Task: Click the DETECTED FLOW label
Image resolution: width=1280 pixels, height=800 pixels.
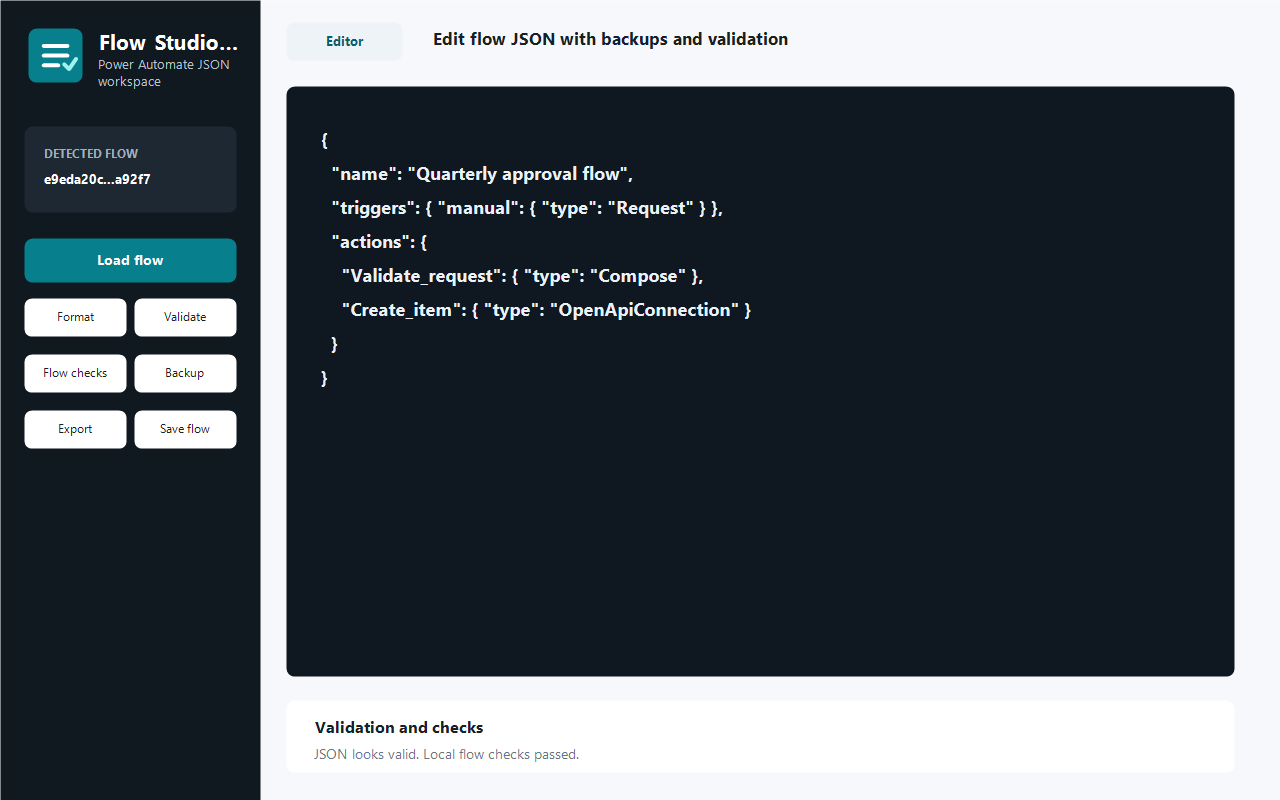Action: click(x=91, y=154)
